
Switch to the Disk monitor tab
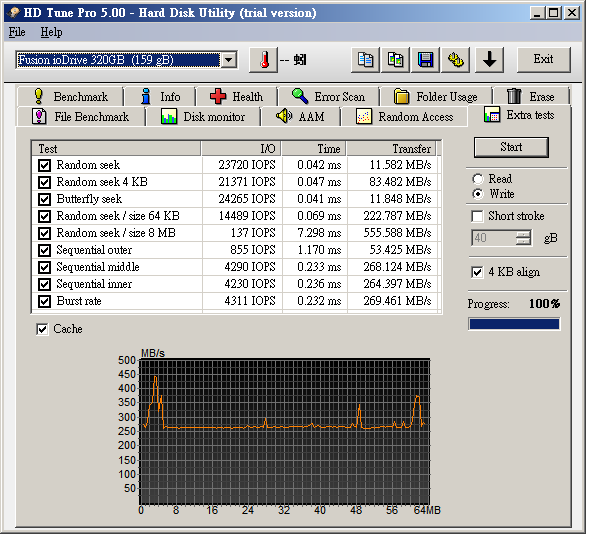click(203, 117)
